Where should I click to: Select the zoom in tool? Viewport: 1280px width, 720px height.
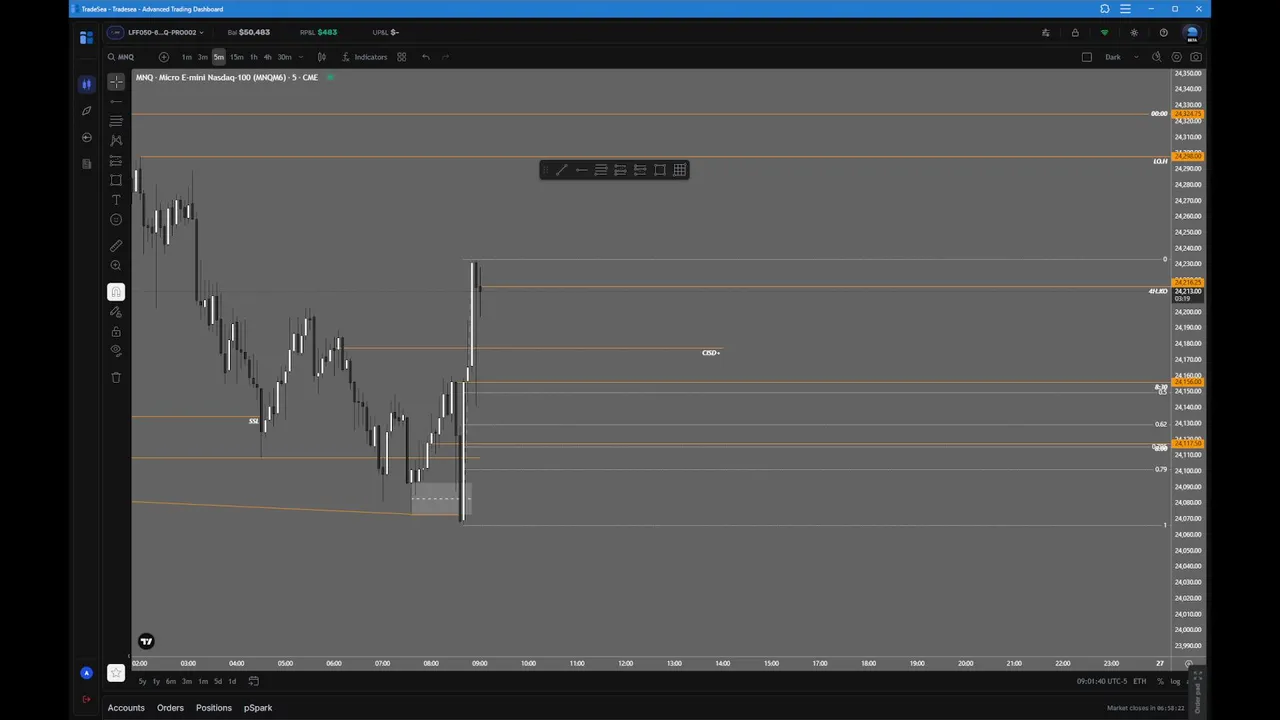[116, 266]
